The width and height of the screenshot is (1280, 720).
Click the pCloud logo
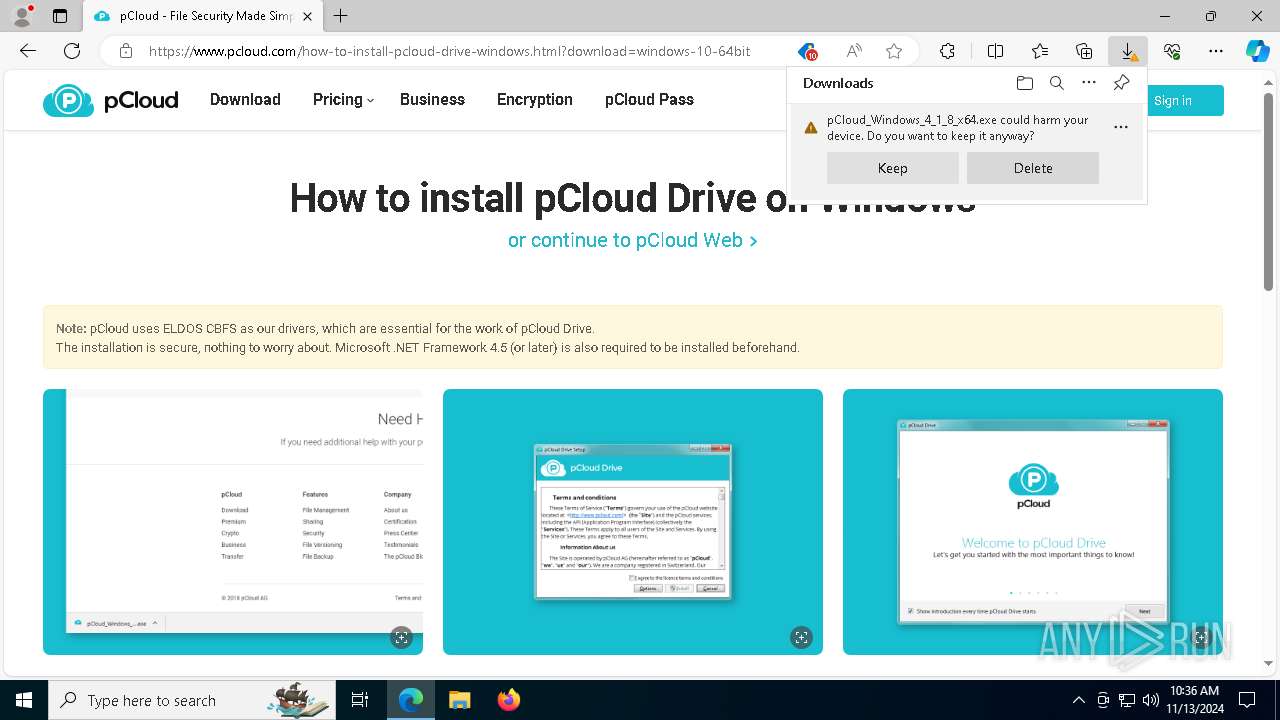(110, 100)
